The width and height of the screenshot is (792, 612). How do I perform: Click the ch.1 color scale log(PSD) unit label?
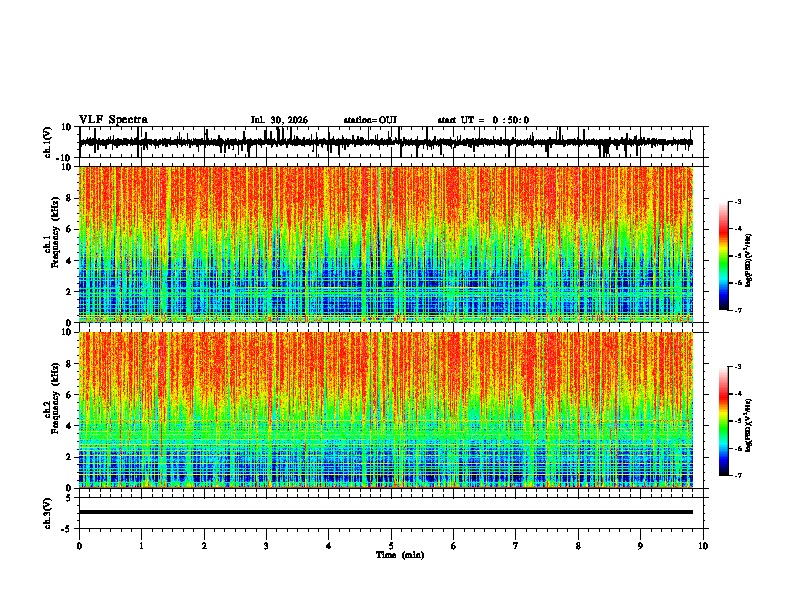pyautogui.click(x=749, y=260)
